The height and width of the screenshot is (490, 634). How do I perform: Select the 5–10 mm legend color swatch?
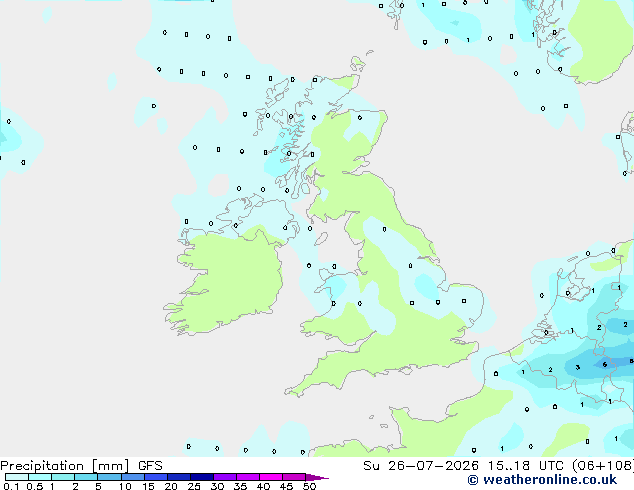coord(109,477)
